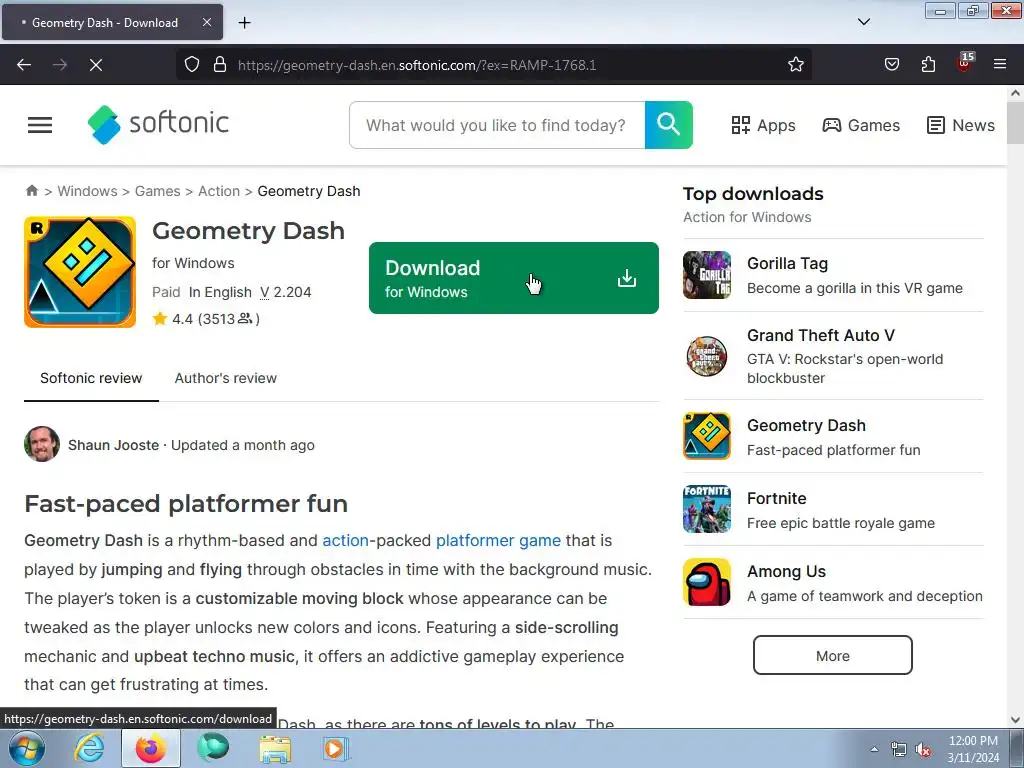
Task: Click the Softonic logo
Action: [x=158, y=124]
